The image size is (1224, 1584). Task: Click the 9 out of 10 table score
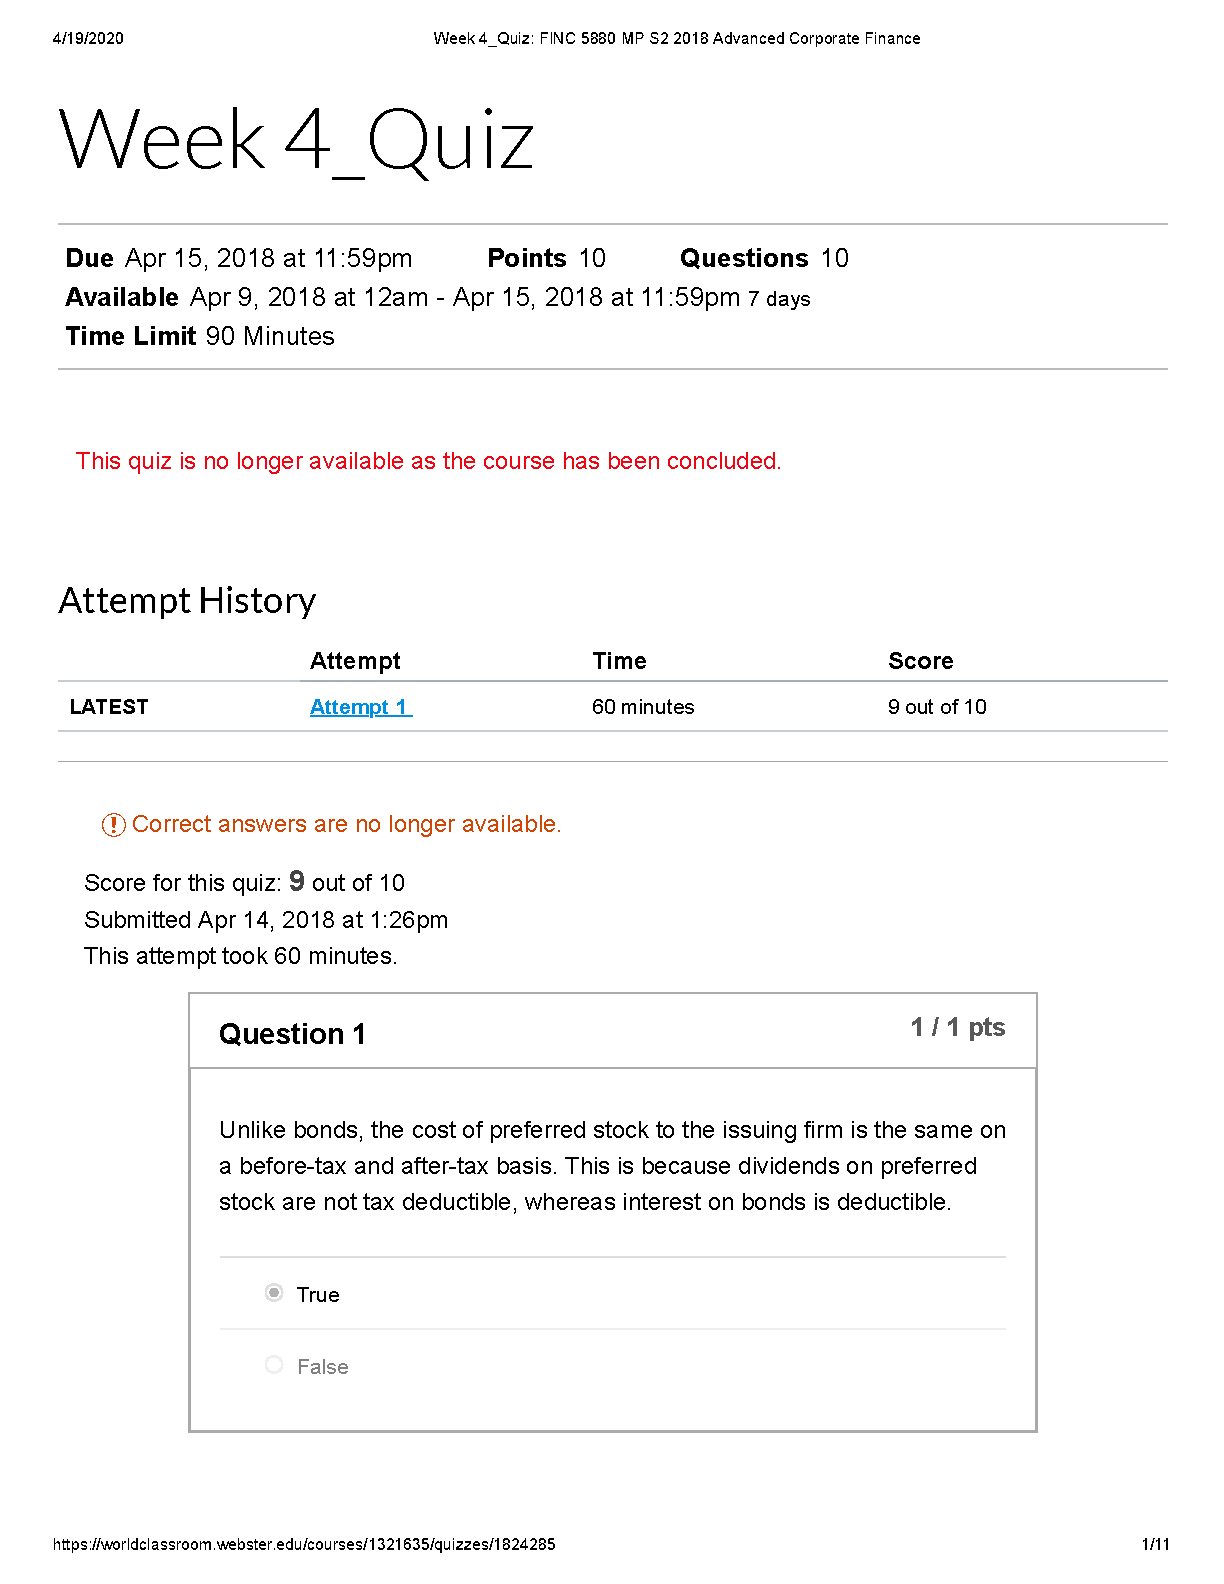click(937, 707)
